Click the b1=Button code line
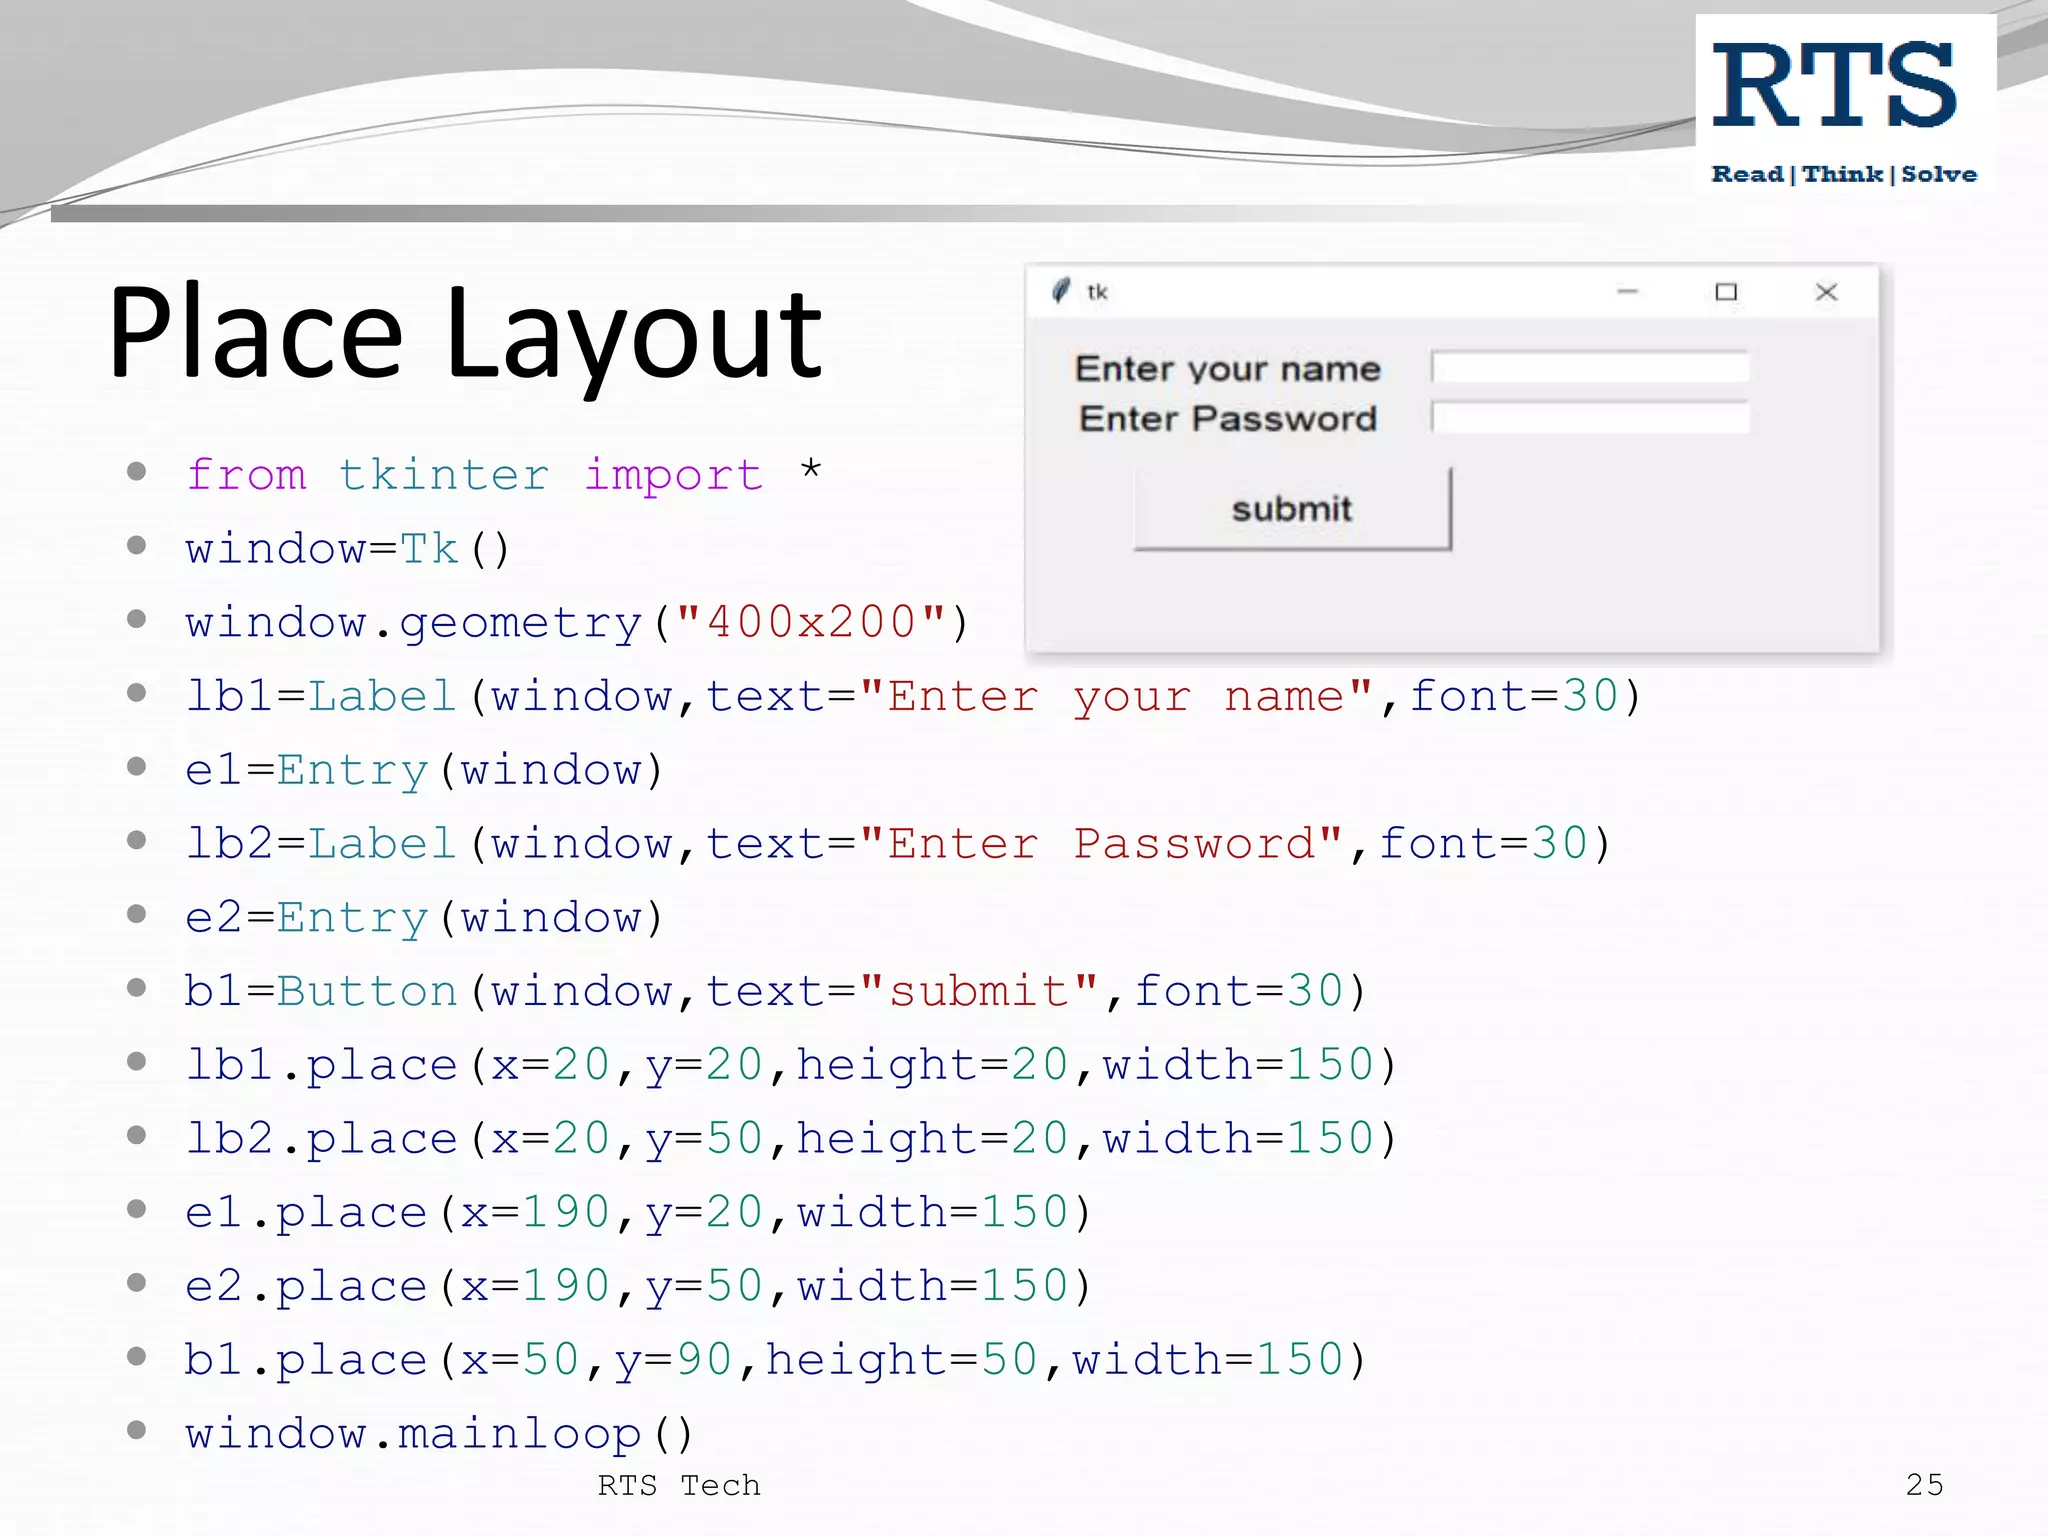2048x1536 pixels. 774,991
